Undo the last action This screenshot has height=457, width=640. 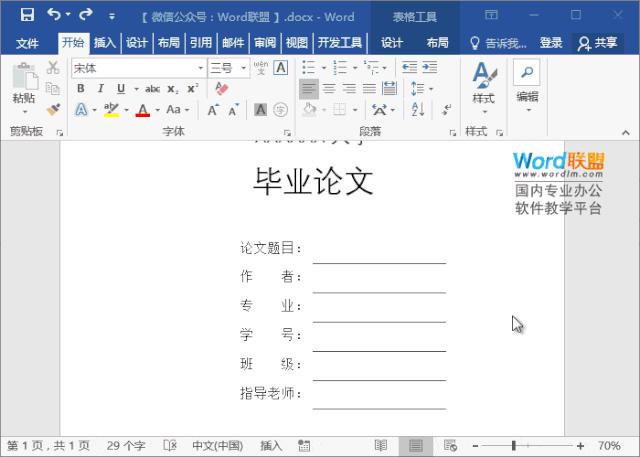(x=54, y=15)
